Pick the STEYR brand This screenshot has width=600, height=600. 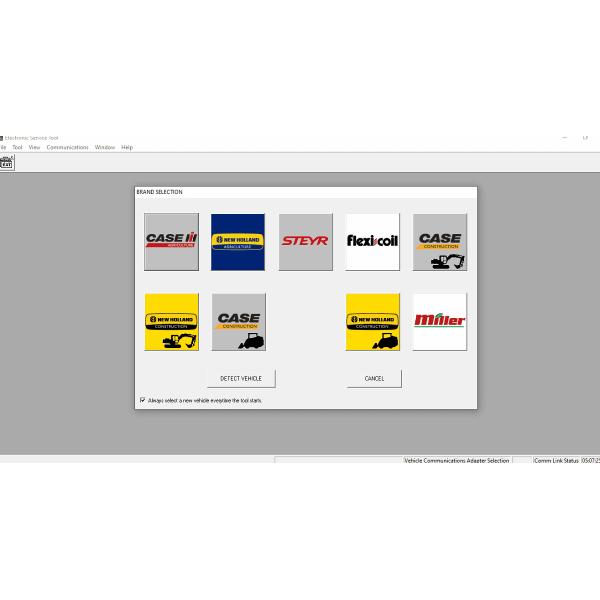point(305,241)
